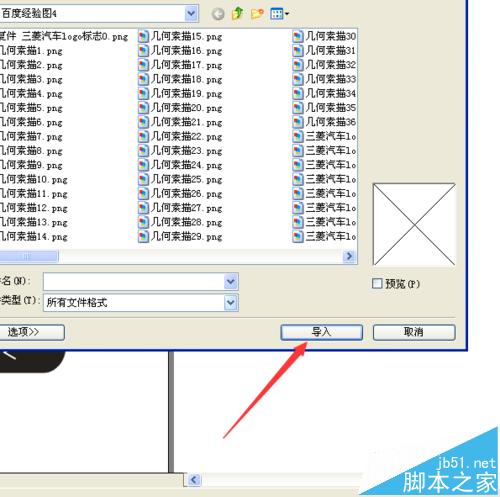Click the file name input field
Image resolution: width=500 pixels, height=497 pixels.
[x=134, y=282]
